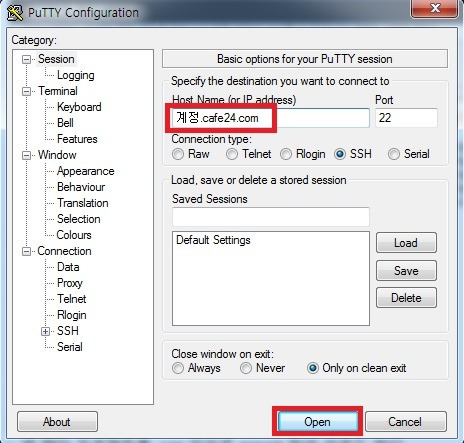Collapse the Session tree node
Screen dimensions: 464x443
(x=26, y=59)
